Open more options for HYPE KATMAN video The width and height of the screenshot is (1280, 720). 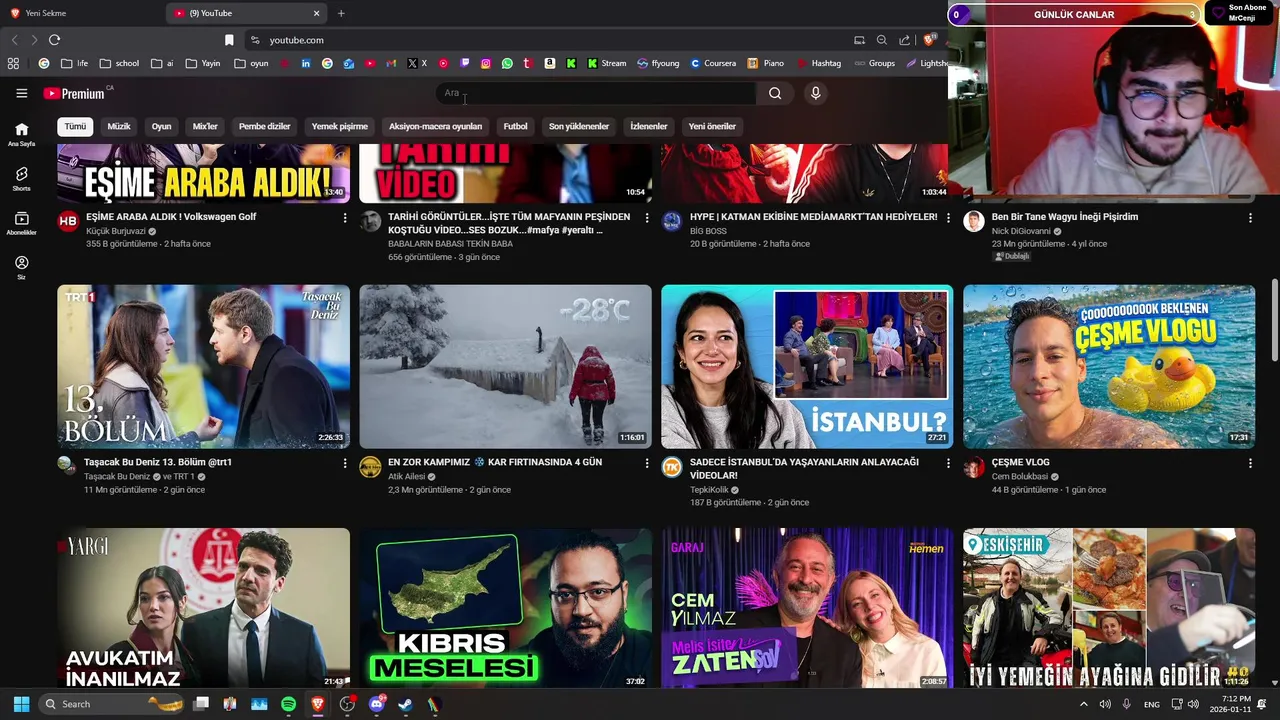tap(949, 217)
